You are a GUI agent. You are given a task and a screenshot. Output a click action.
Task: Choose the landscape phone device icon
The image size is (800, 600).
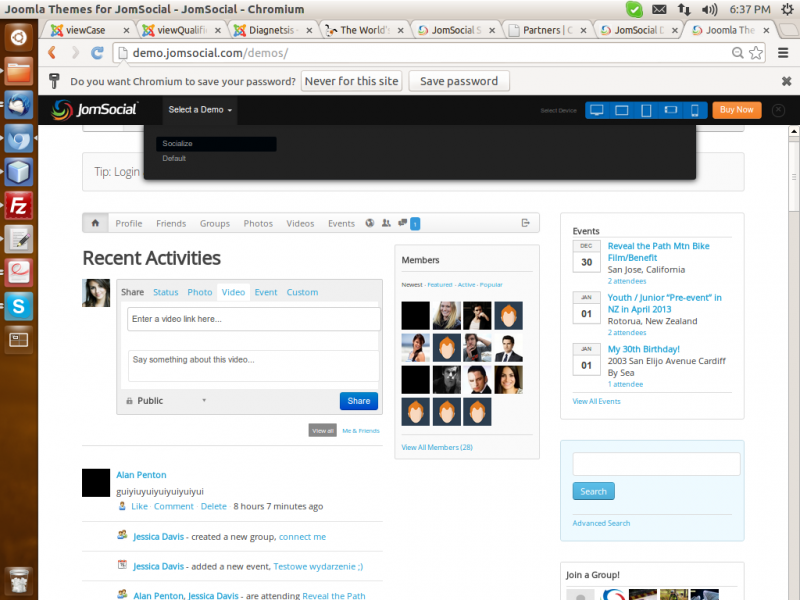(x=670, y=110)
